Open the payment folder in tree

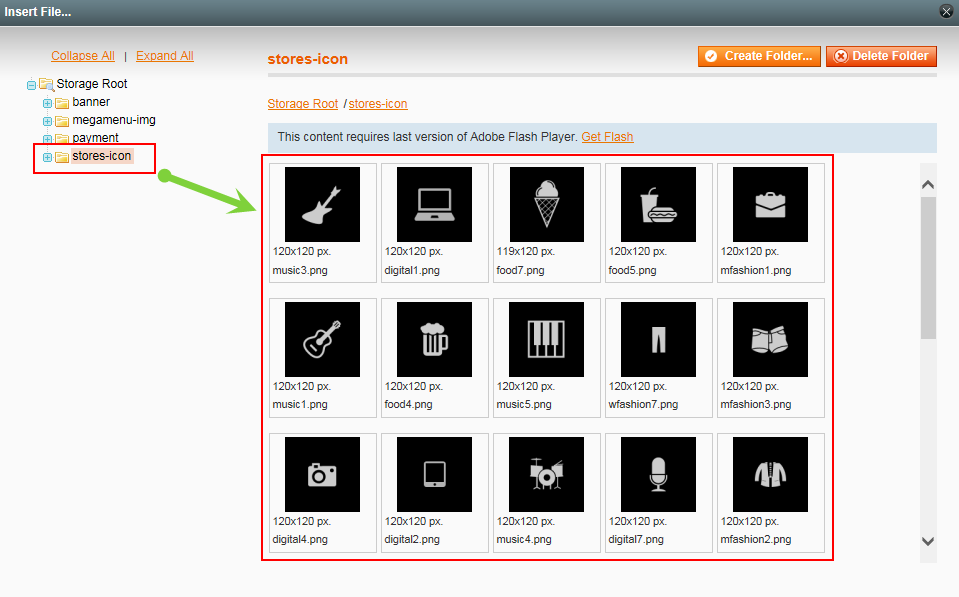click(95, 138)
